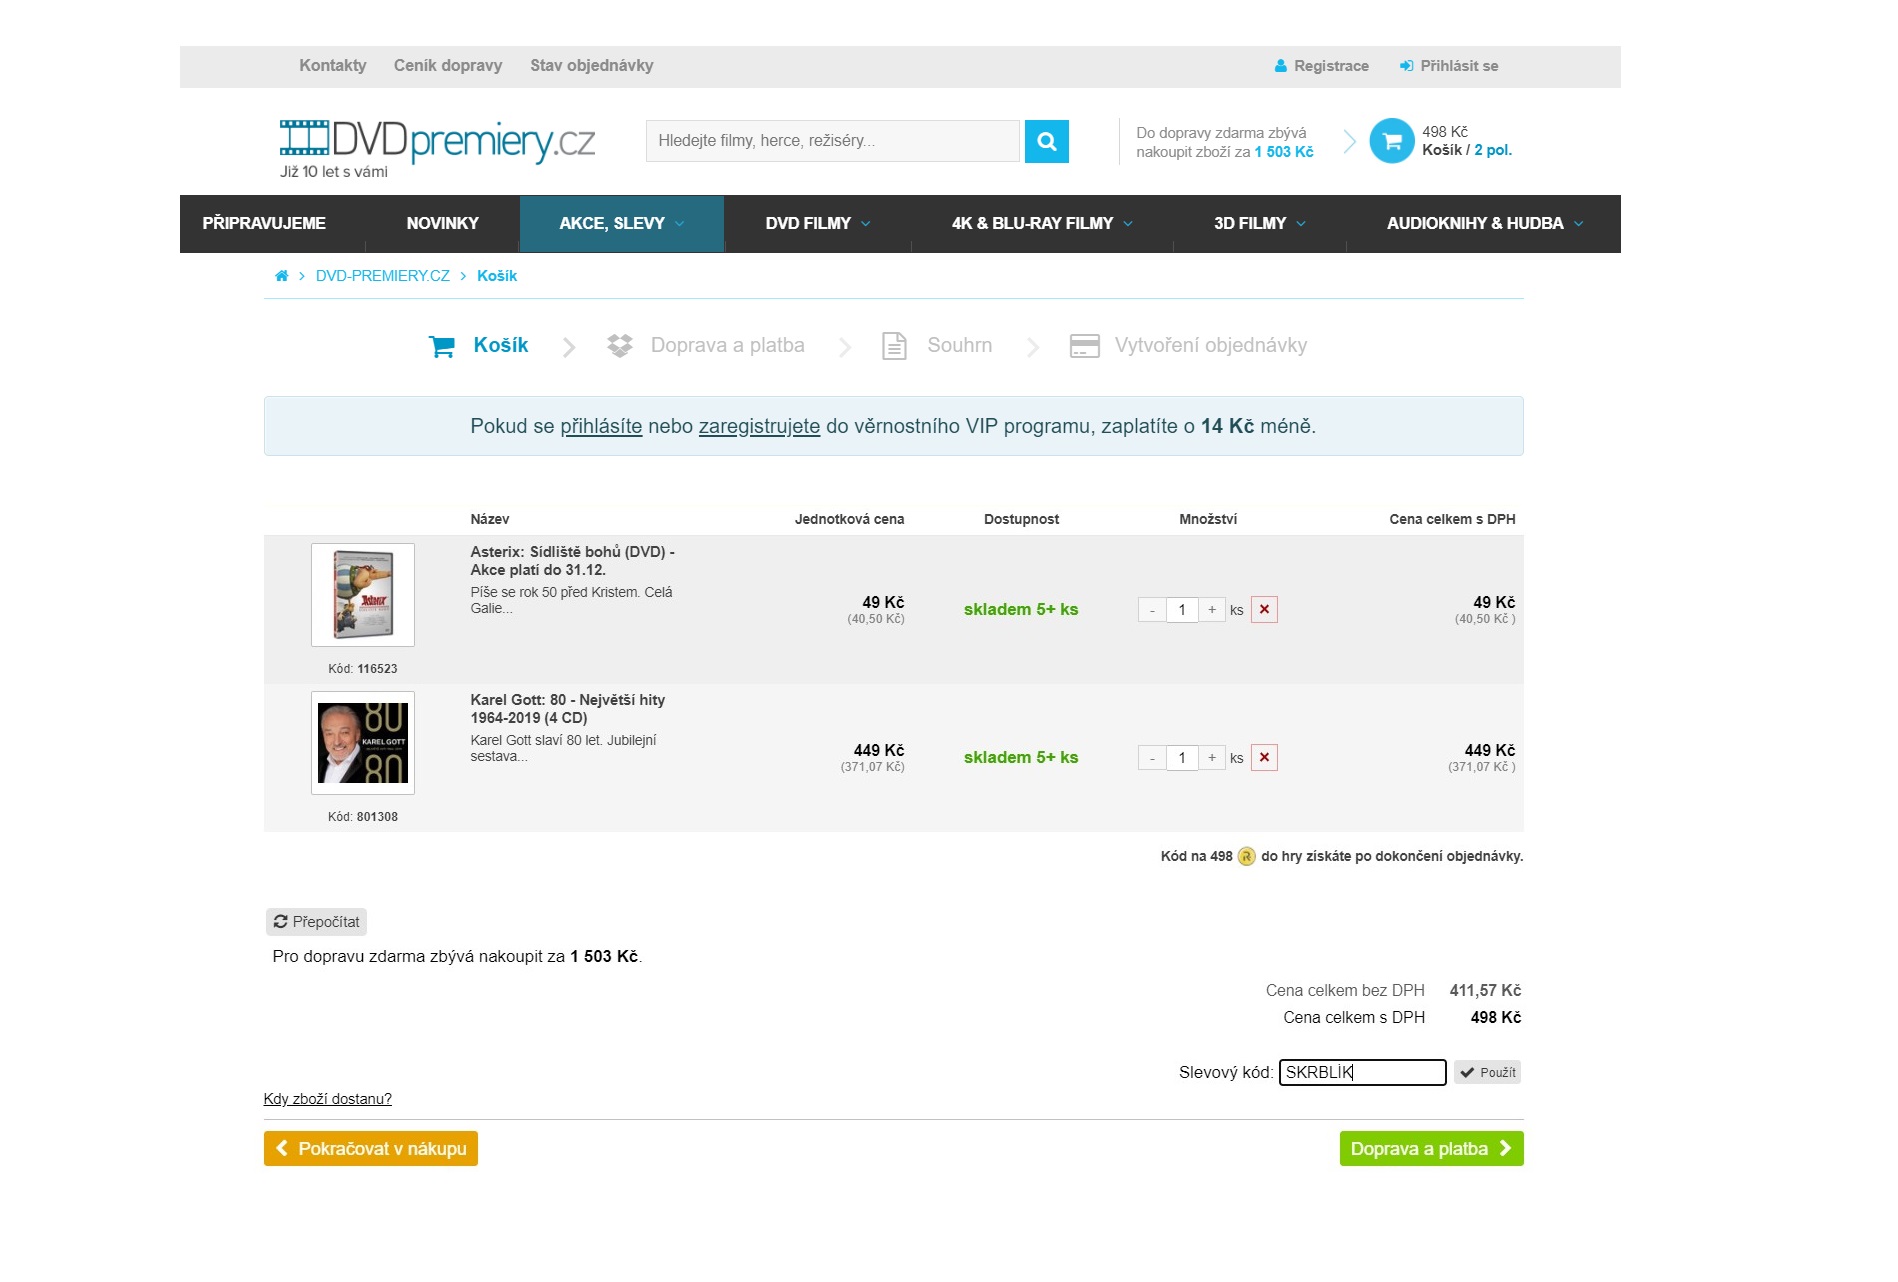Click the Přepočítat recalculate button
Screen dimensions: 1898x1282
316,922
